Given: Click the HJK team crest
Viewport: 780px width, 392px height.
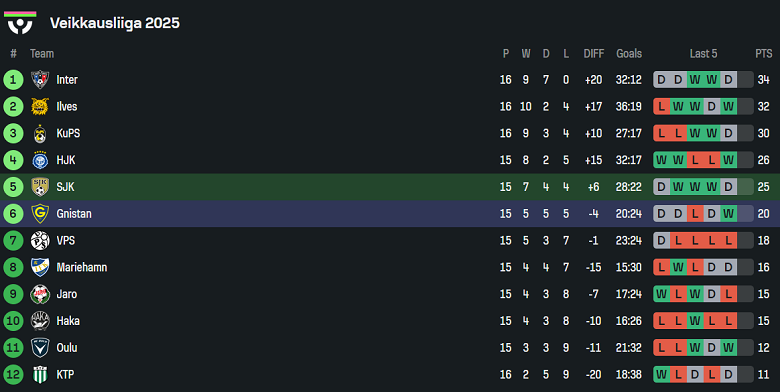Looking at the screenshot, I should [40, 160].
